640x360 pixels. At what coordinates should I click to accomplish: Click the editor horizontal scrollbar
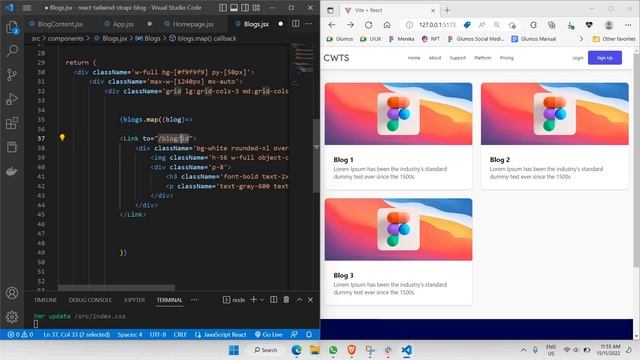tap(116, 287)
